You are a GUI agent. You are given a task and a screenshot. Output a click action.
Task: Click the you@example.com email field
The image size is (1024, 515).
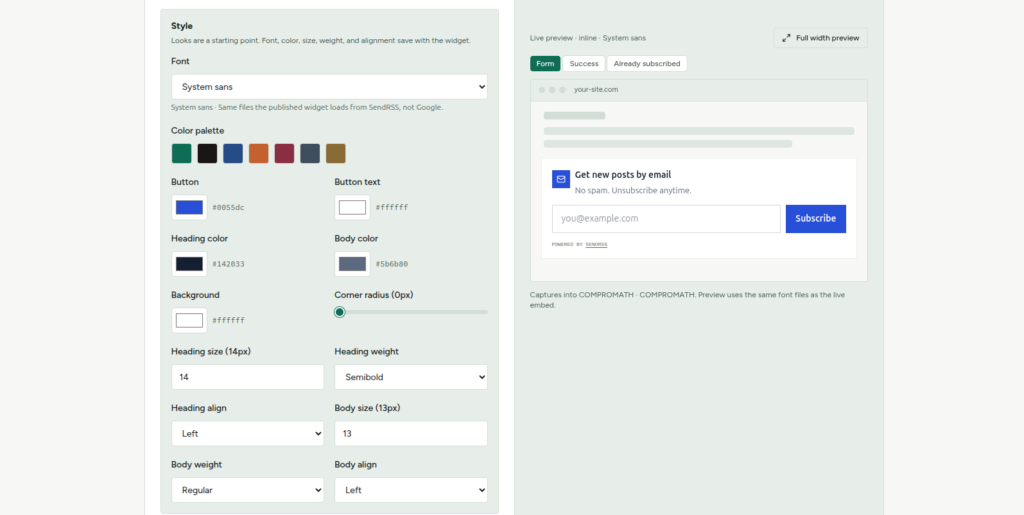pos(666,219)
